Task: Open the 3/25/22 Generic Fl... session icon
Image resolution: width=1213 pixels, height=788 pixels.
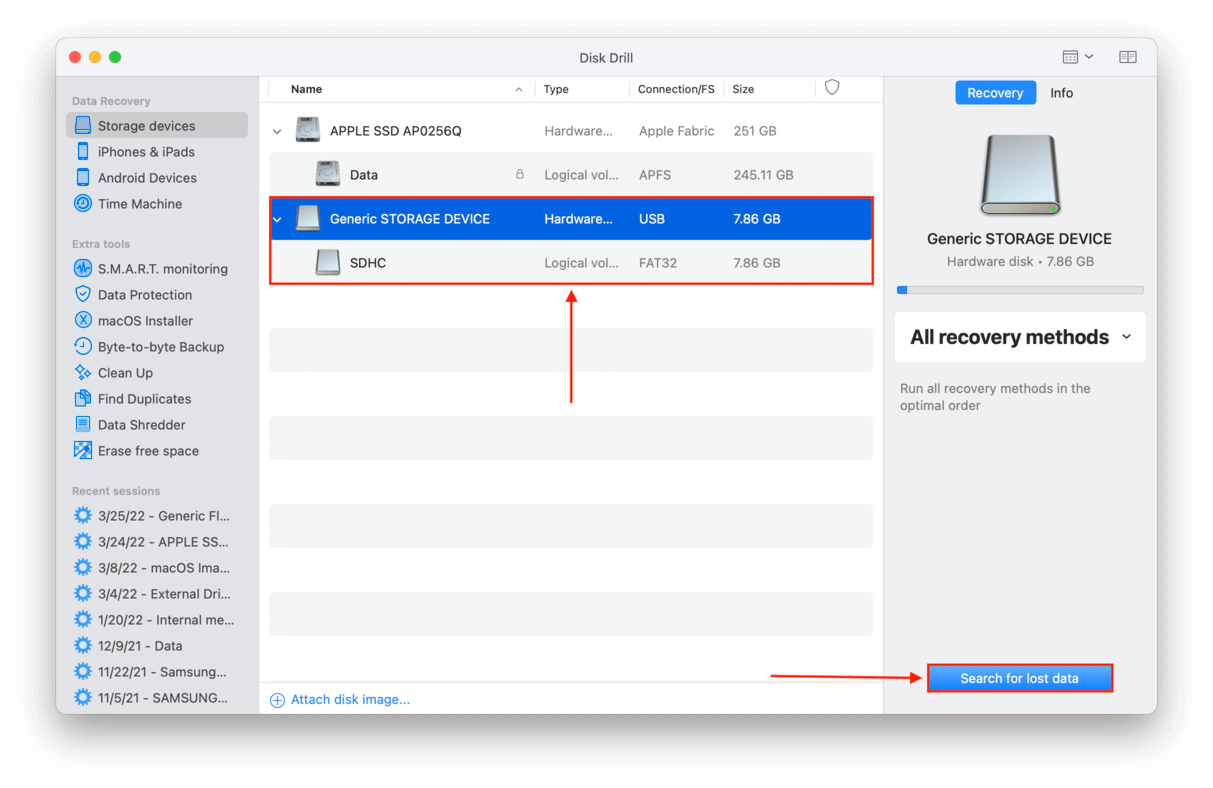Action: (x=83, y=516)
